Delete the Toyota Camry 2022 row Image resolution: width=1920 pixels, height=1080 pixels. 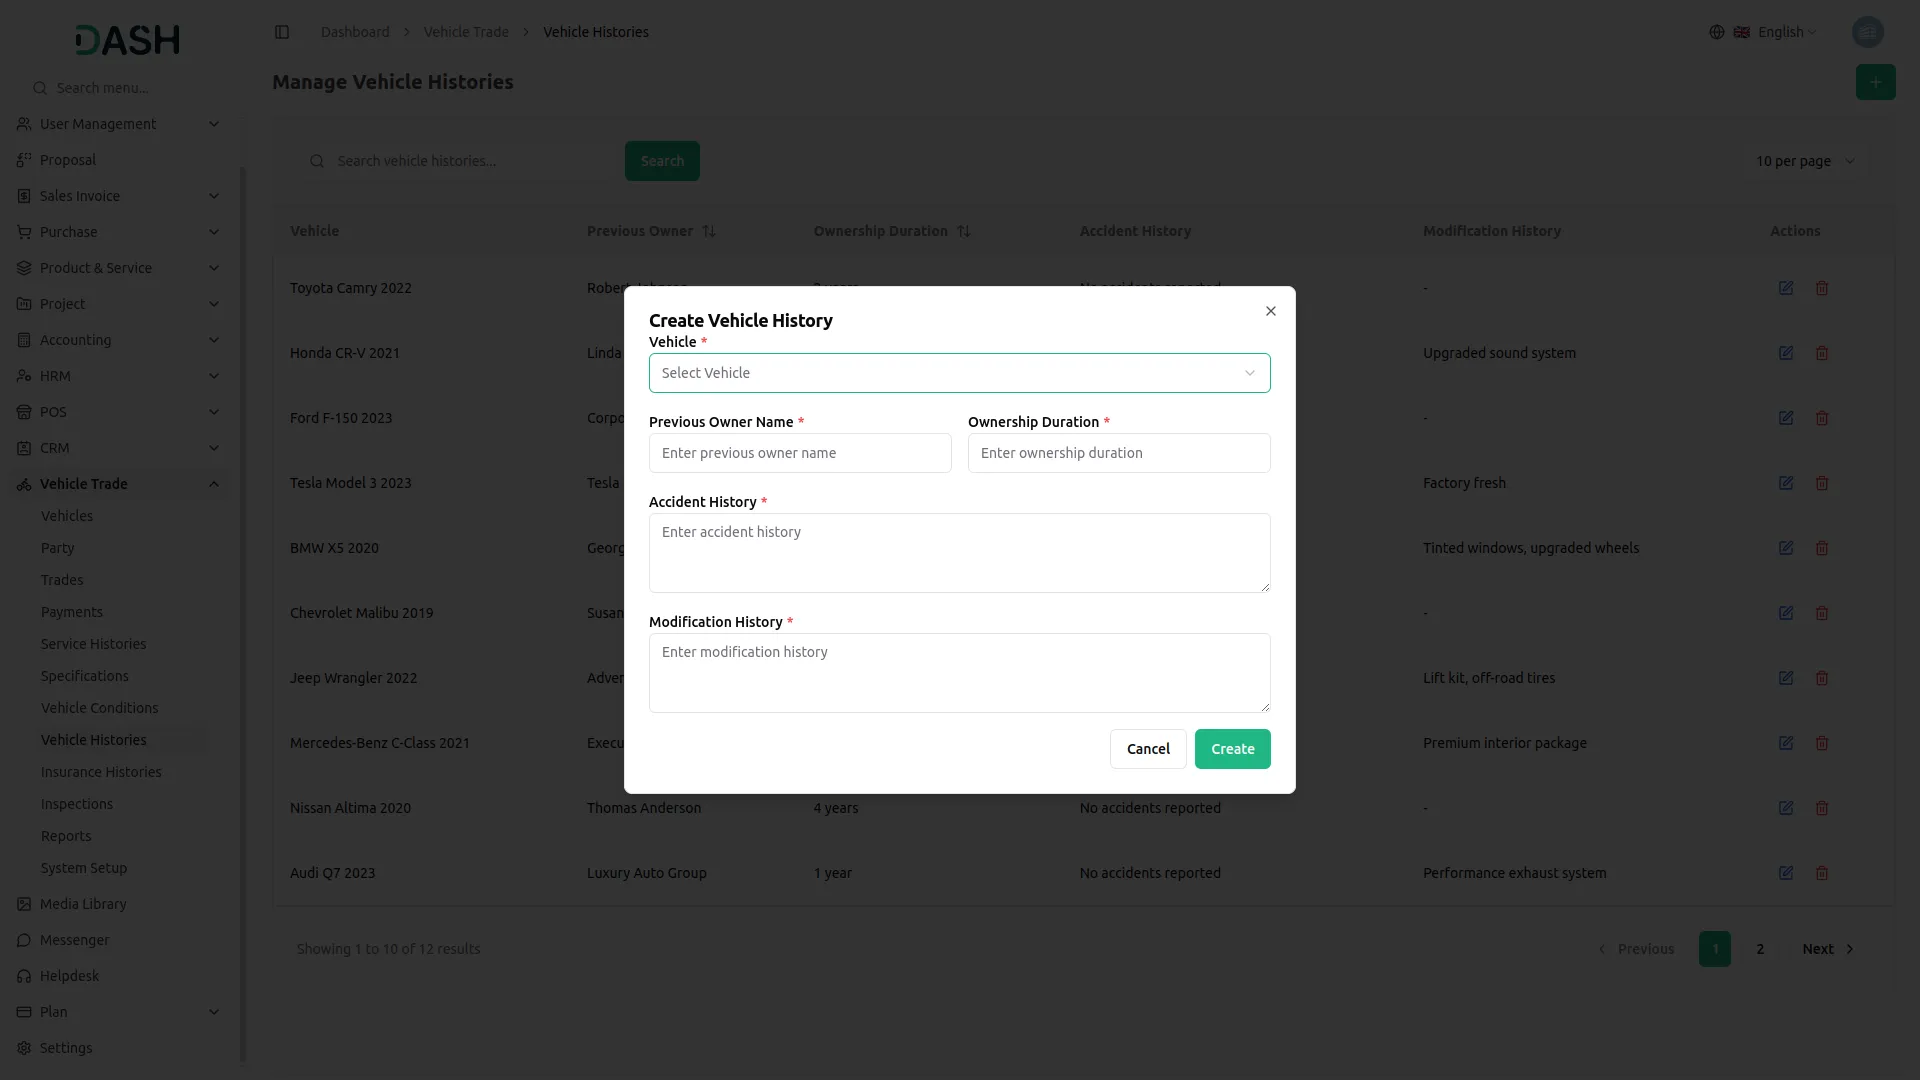click(x=1822, y=288)
